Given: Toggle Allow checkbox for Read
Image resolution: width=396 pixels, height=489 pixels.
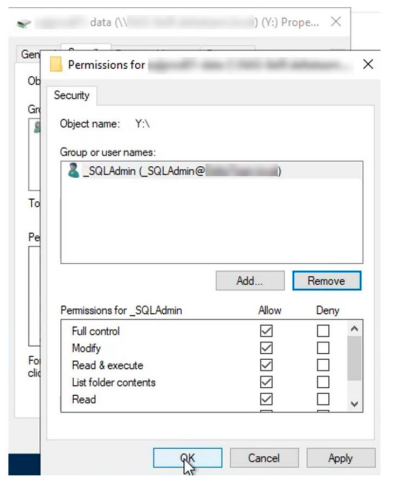Looking at the screenshot, I should click(x=266, y=399).
